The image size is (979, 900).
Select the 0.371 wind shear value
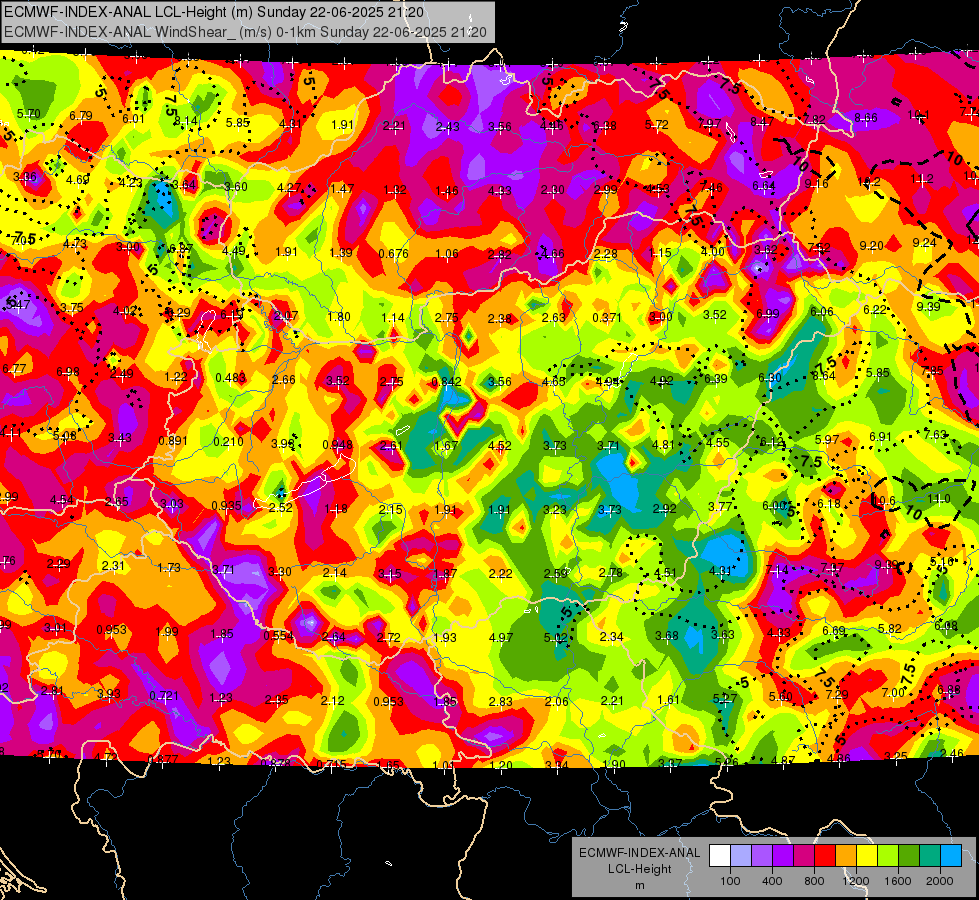(607, 318)
